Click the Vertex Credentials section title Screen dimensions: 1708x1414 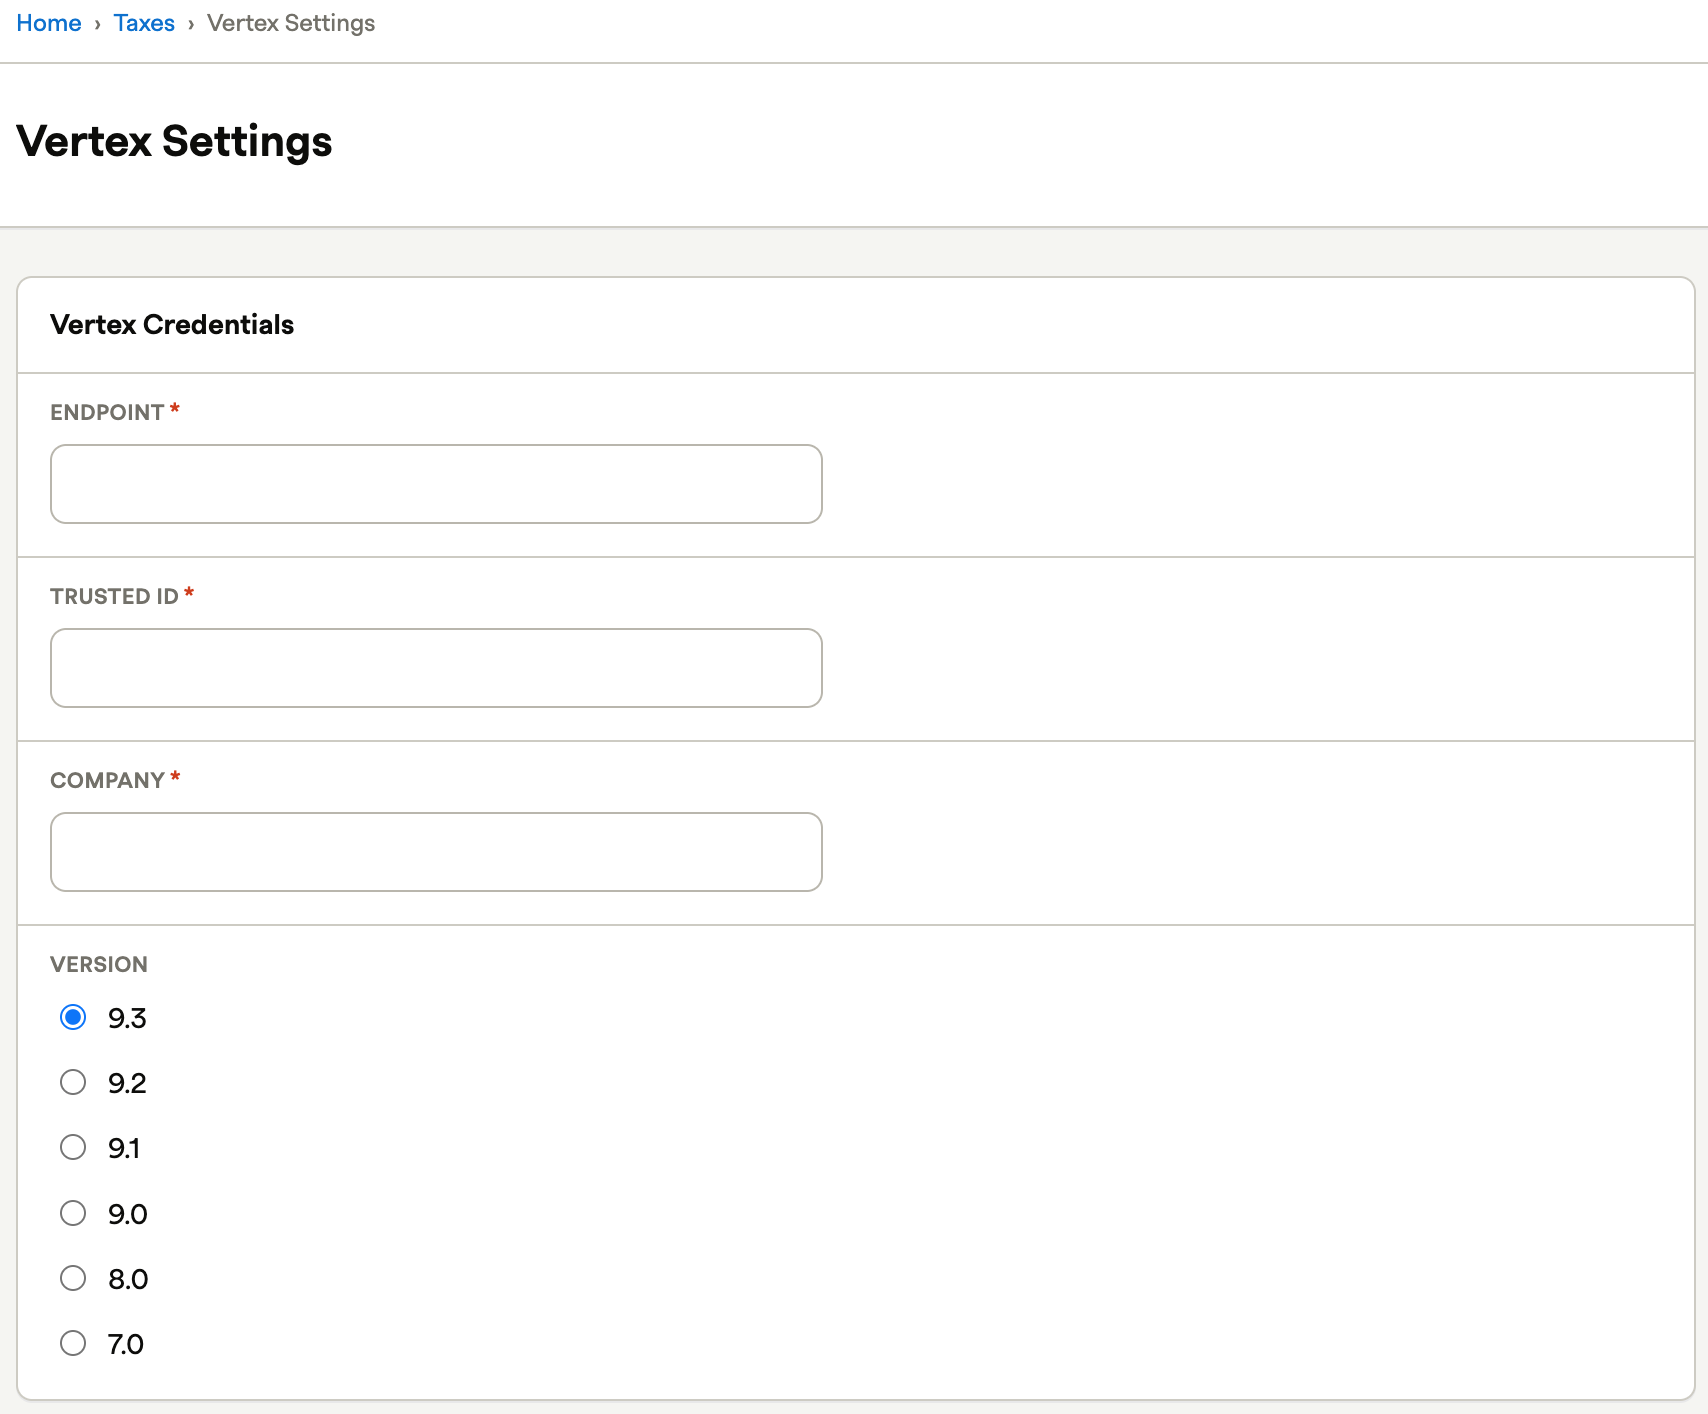click(x=172, y=324)
